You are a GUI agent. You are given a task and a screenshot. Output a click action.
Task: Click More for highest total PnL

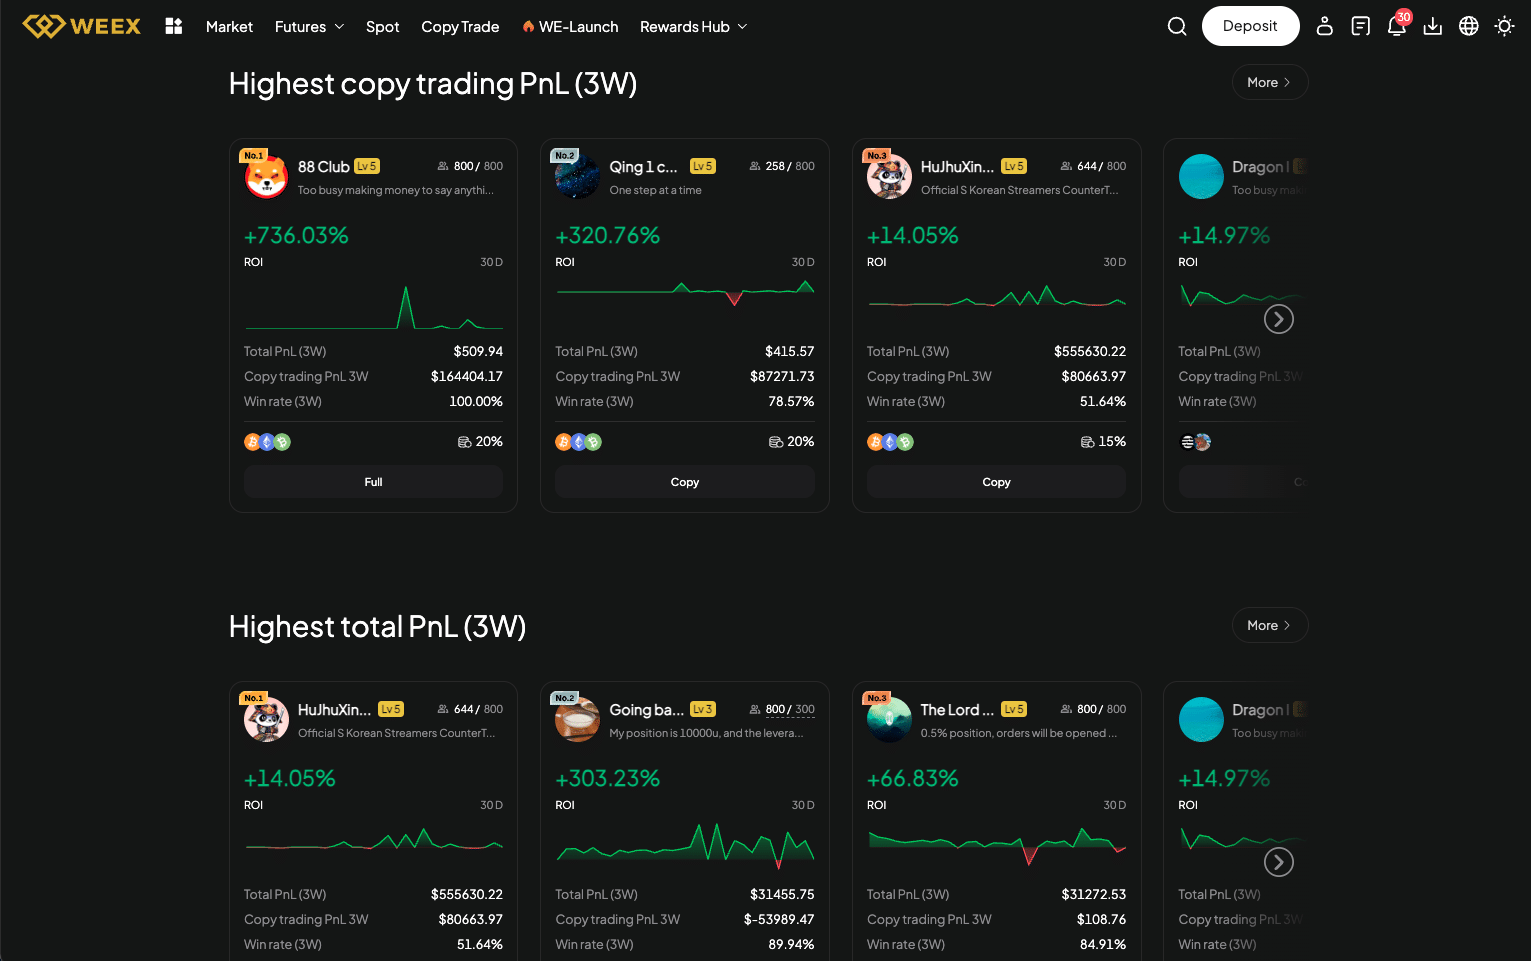tap(1270, 626)
